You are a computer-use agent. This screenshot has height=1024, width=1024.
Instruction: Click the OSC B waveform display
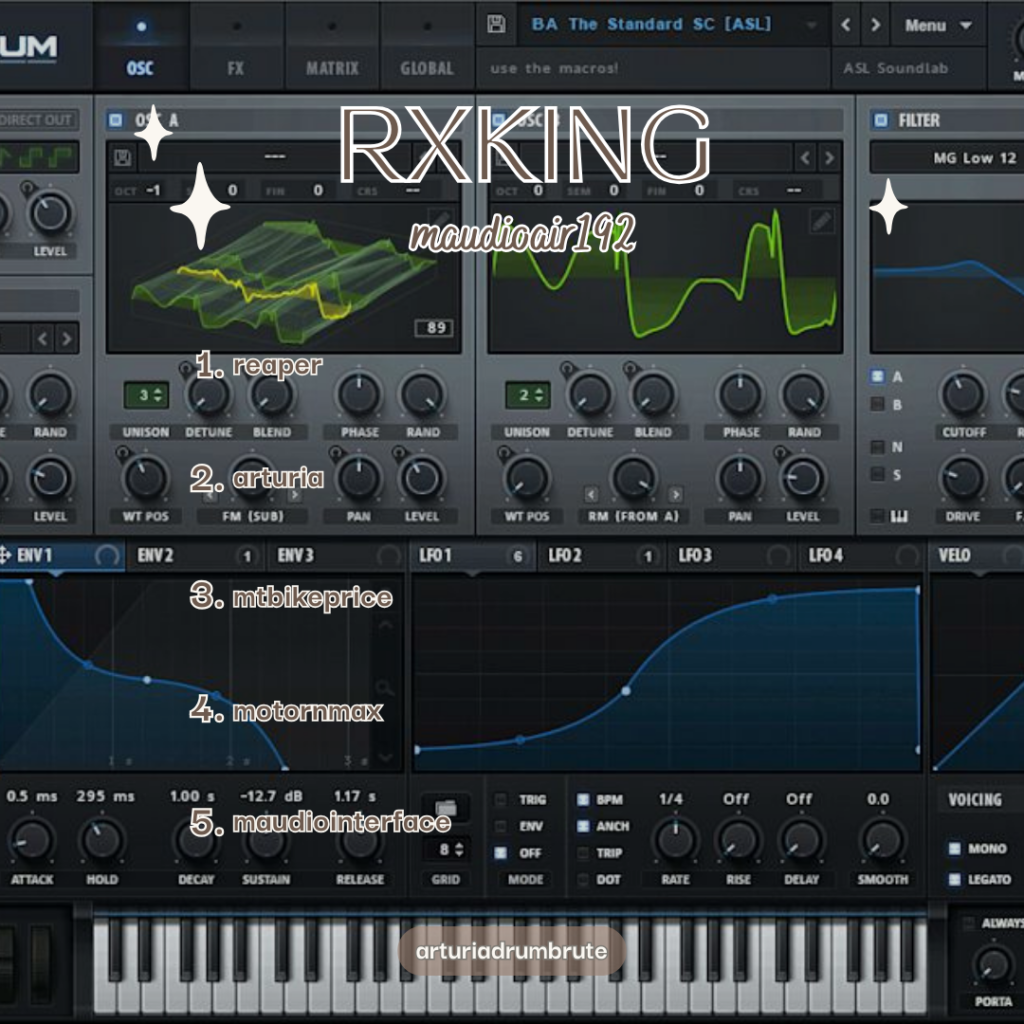pos(665,279)
